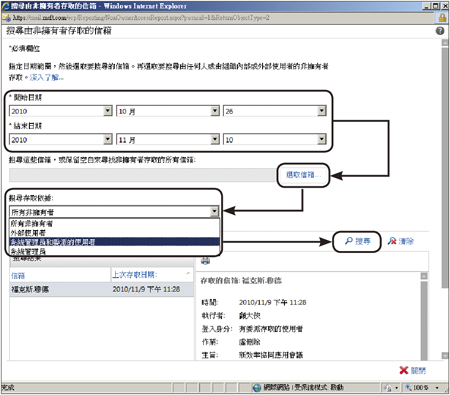Select 系統管理員 last option in dropdown list
This screenshot has height=395, width=450.
click(x=114, y=251)
